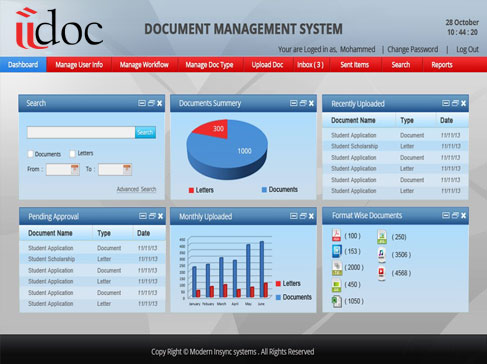Image resolution: width=487 pixels, height=364 pixels.
Task: Click the ZIP archive icon with 2000 count
Action: coord(337,268)
